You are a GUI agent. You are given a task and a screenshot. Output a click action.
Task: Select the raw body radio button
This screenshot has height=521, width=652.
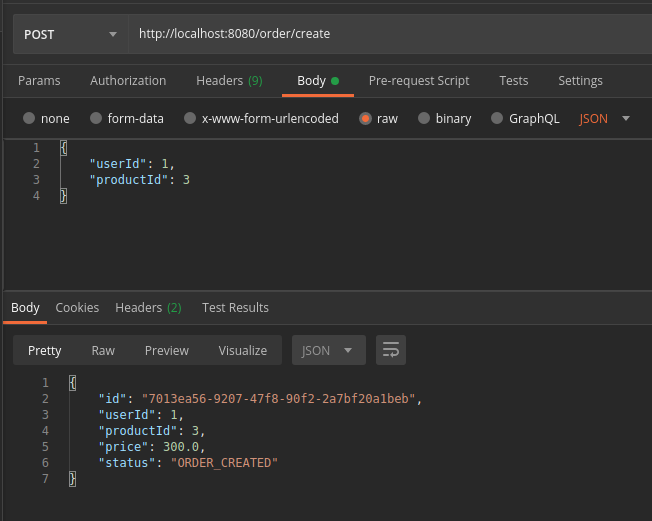[365, 118]
